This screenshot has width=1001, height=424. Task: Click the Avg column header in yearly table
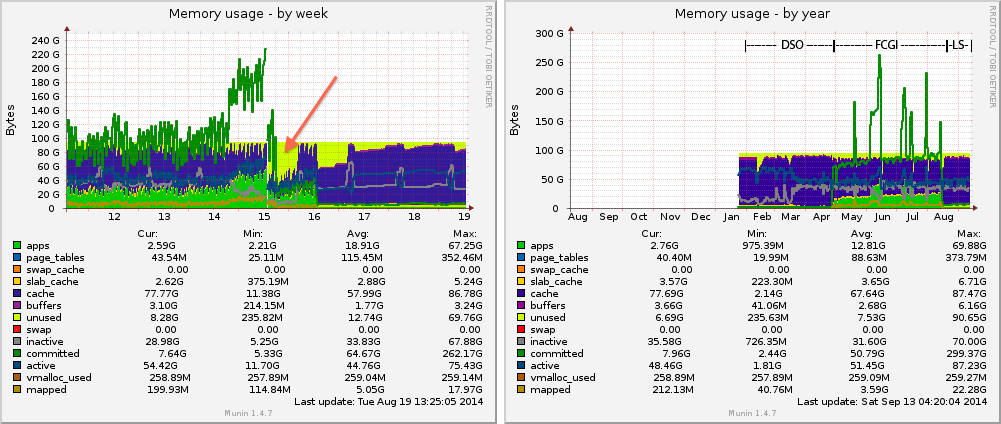pyautogui.click(x=859, y=233)
